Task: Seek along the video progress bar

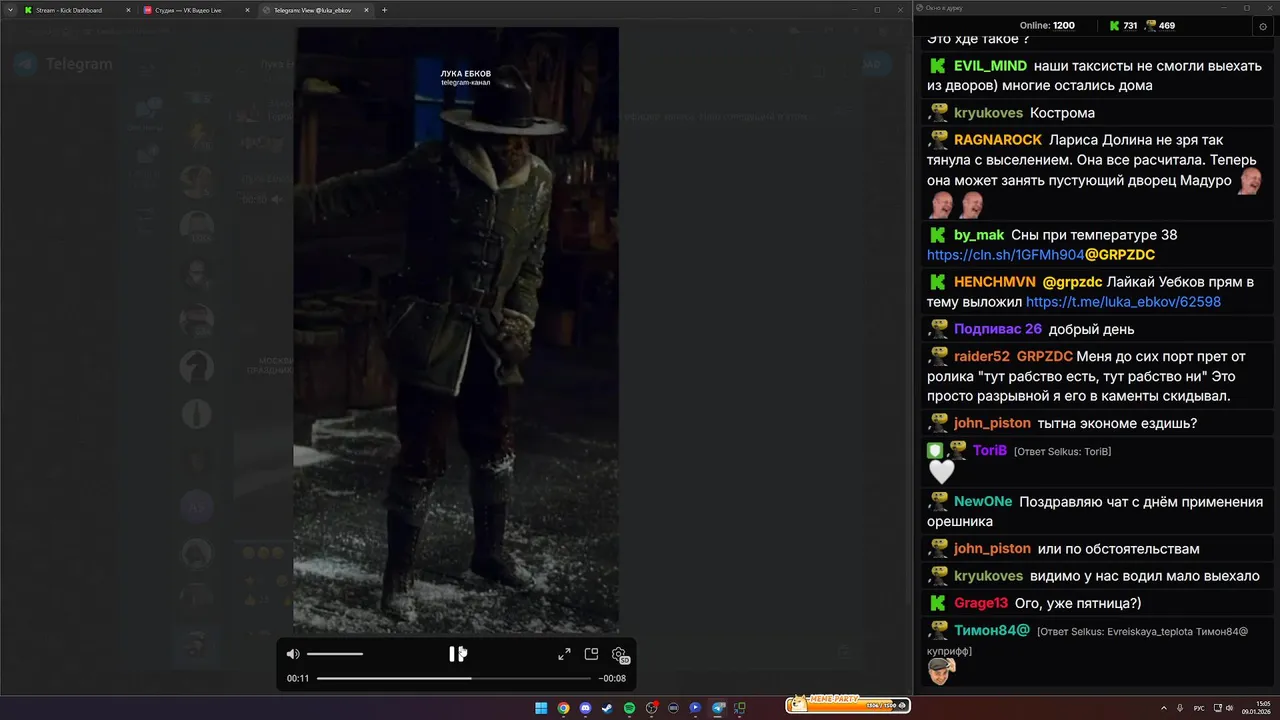Action: click(454, 678)
